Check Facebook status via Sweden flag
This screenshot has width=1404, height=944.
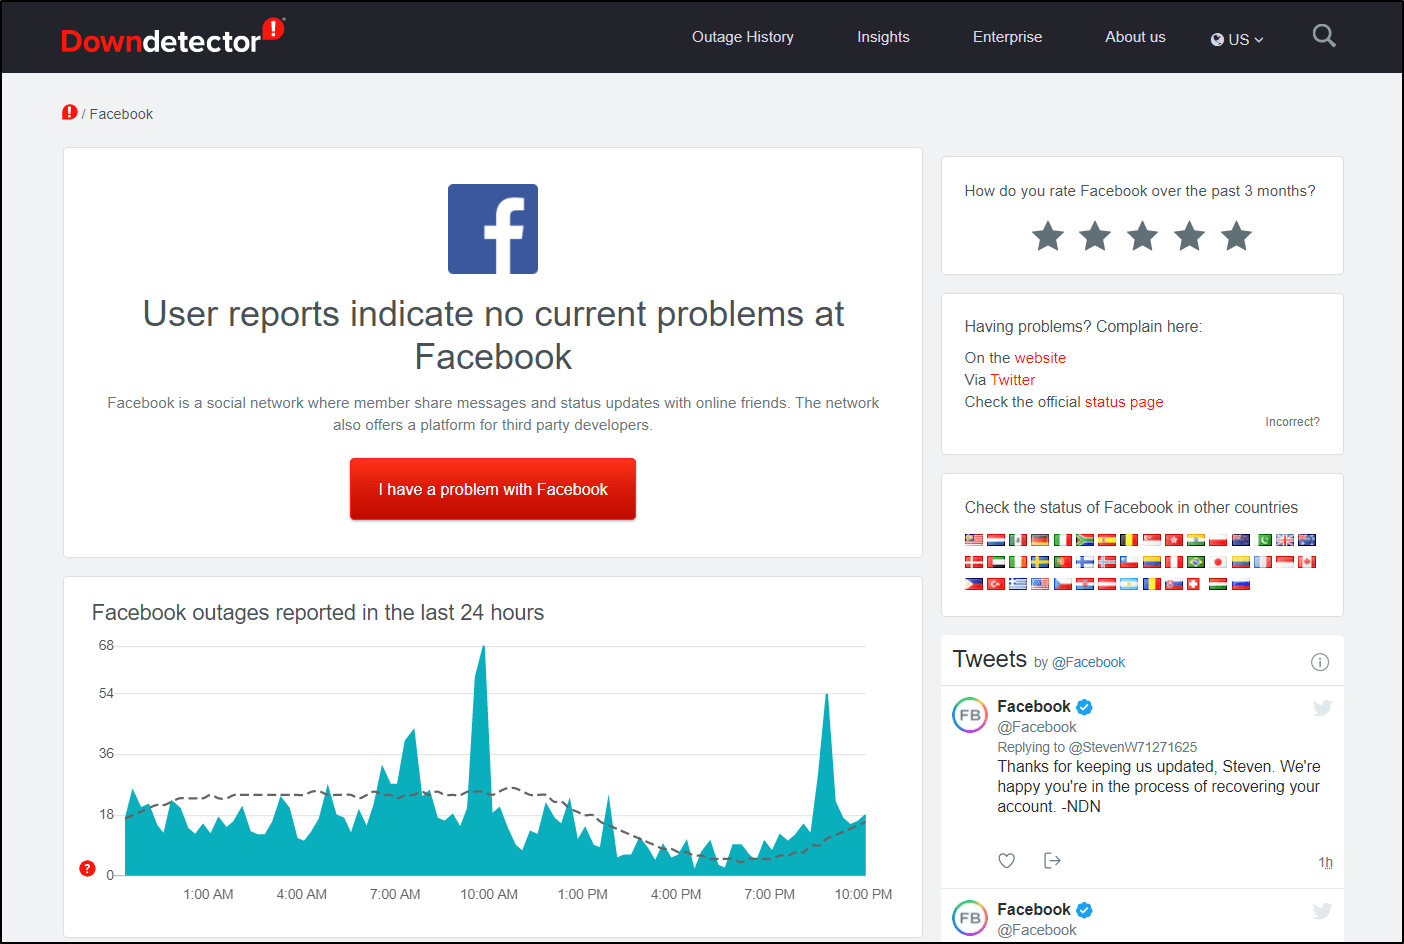pyautogui.click(x=1040, y=562)
